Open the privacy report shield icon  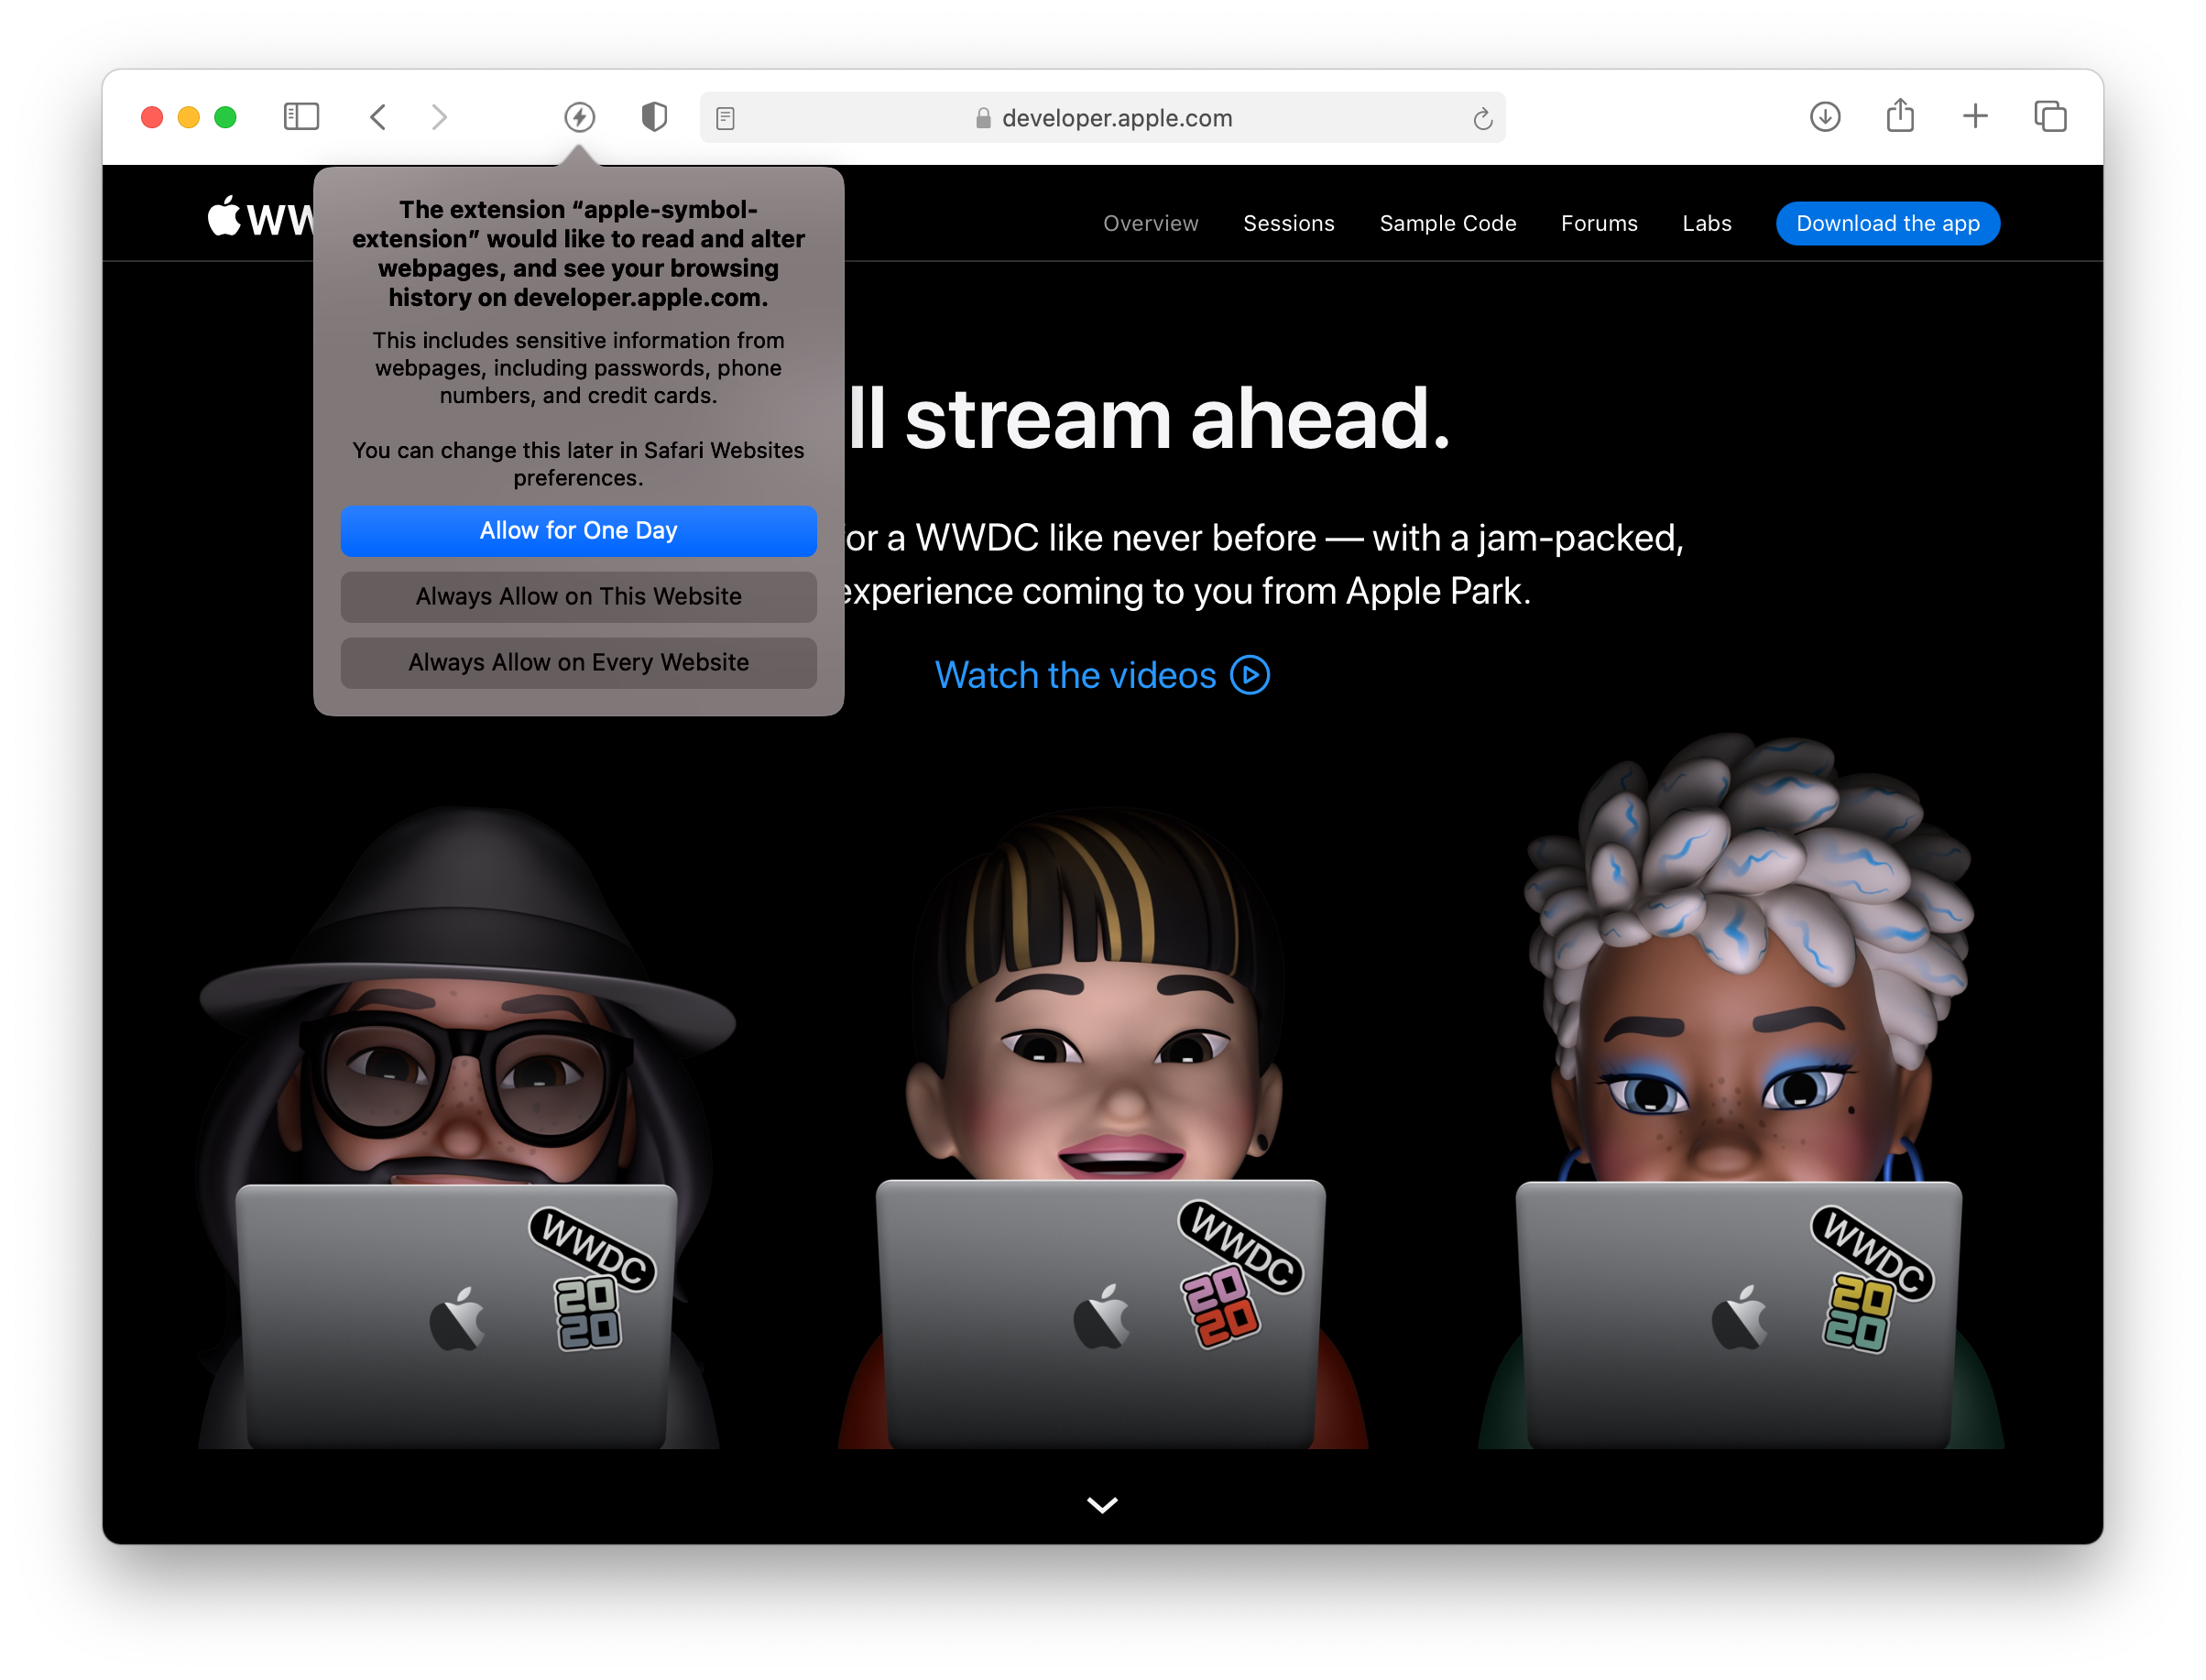click(654, 117)
